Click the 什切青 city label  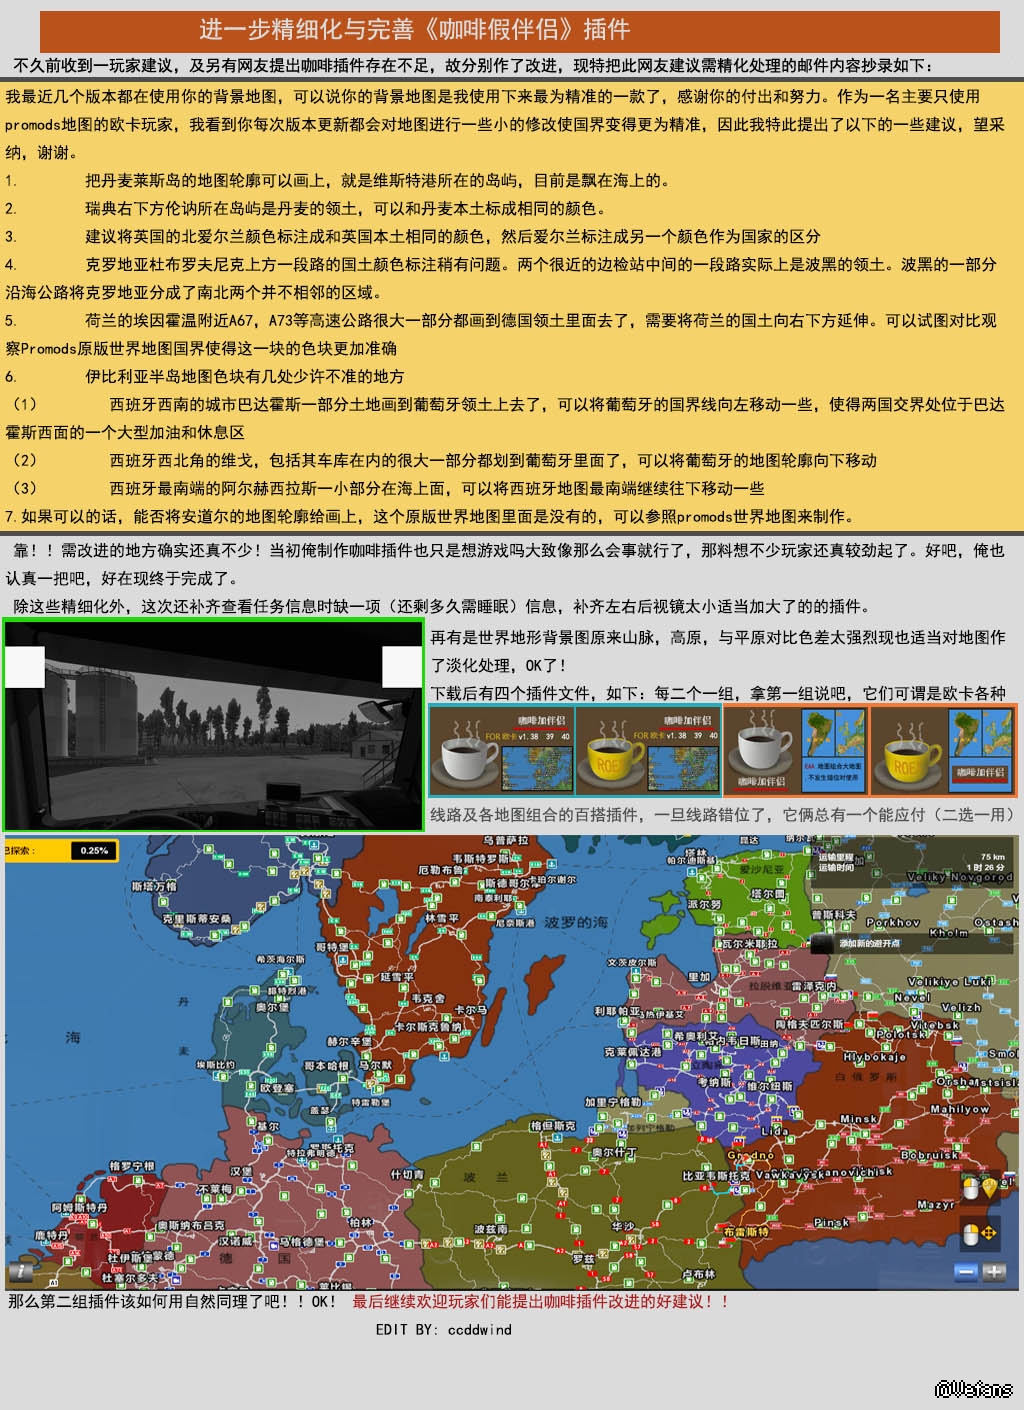pyautogui.click(x=407, y=1174)
